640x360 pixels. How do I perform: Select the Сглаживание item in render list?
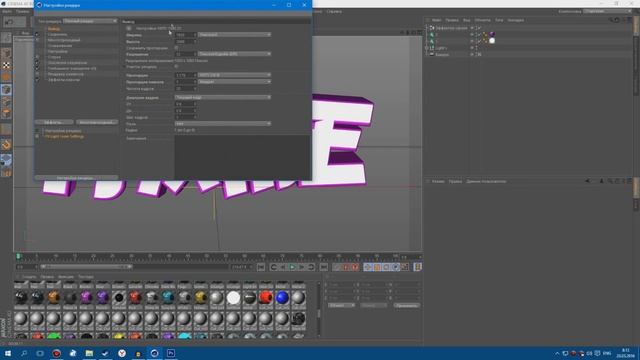60,46
